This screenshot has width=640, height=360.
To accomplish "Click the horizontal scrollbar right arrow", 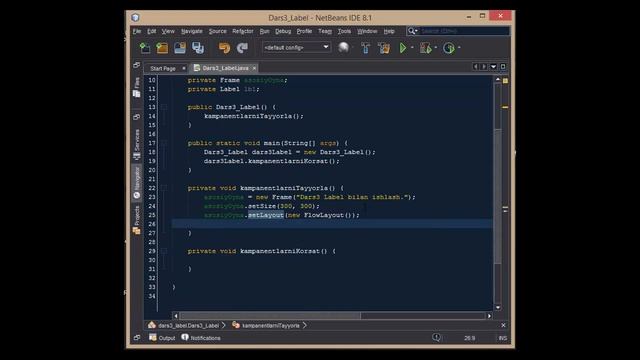I will click(x=489, y=316).
